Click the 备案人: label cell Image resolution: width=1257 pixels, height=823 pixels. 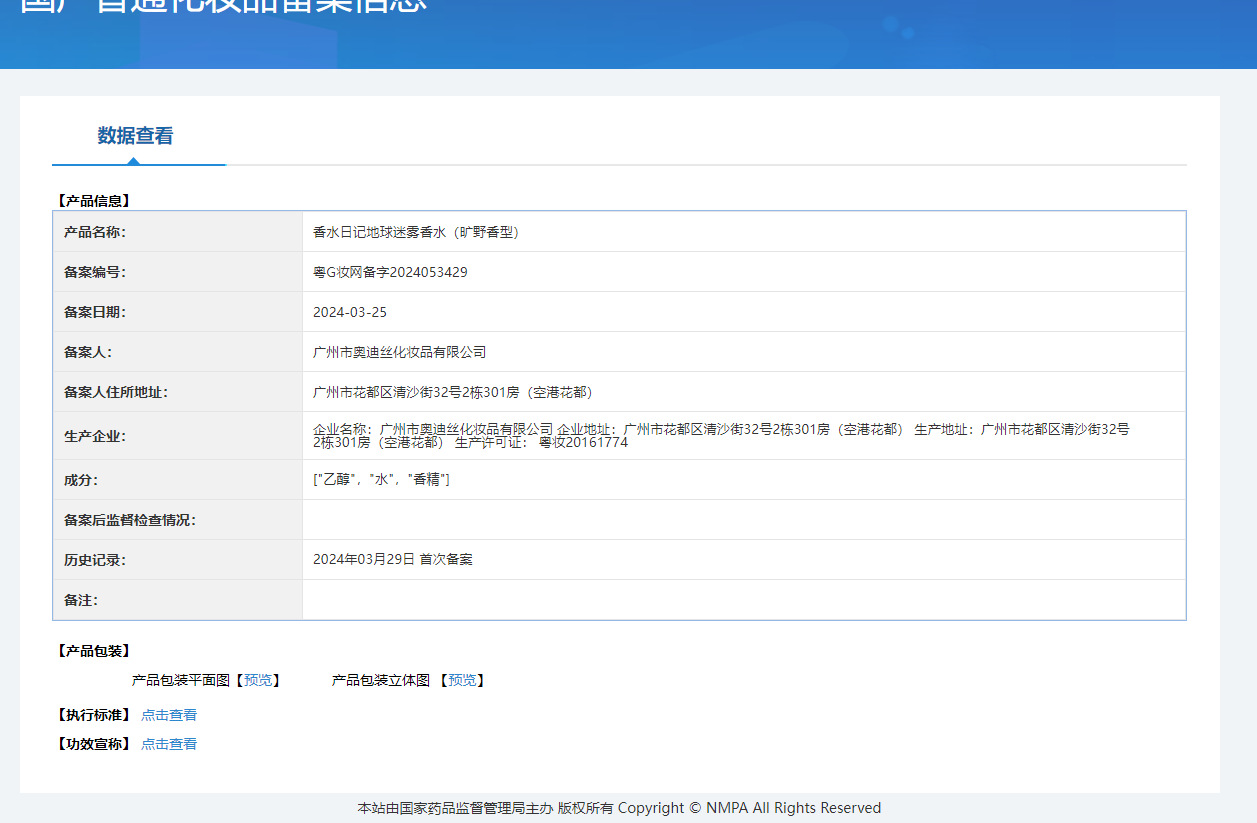click(178, 352)
